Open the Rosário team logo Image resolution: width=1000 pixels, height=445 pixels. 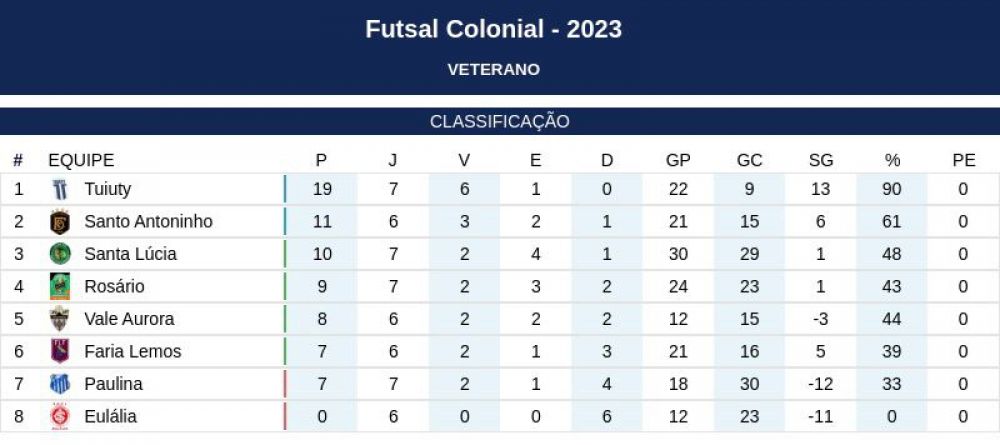[x=60, y=286]
